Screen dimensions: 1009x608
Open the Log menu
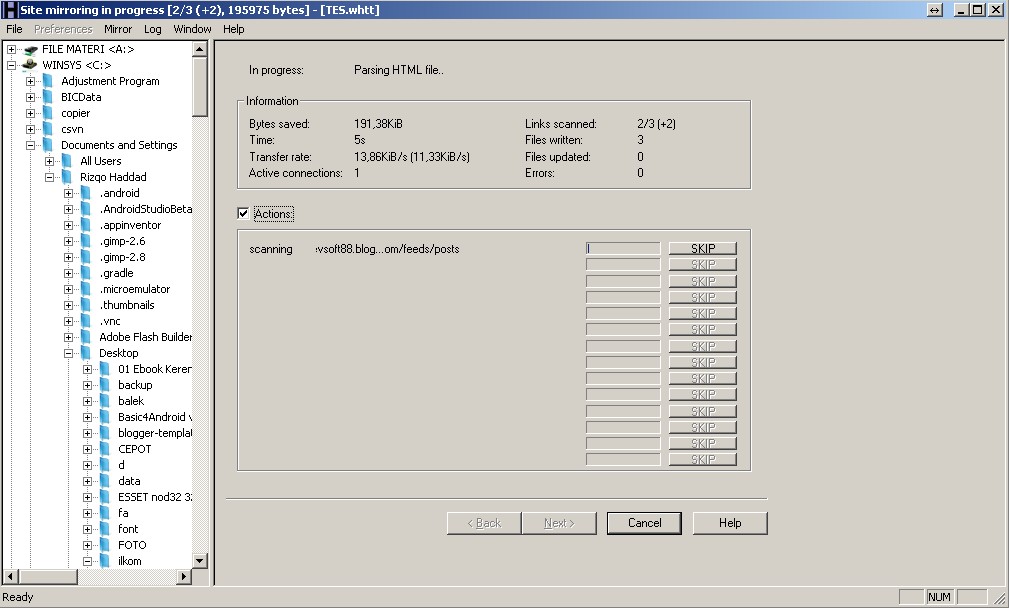click(152, 29)
